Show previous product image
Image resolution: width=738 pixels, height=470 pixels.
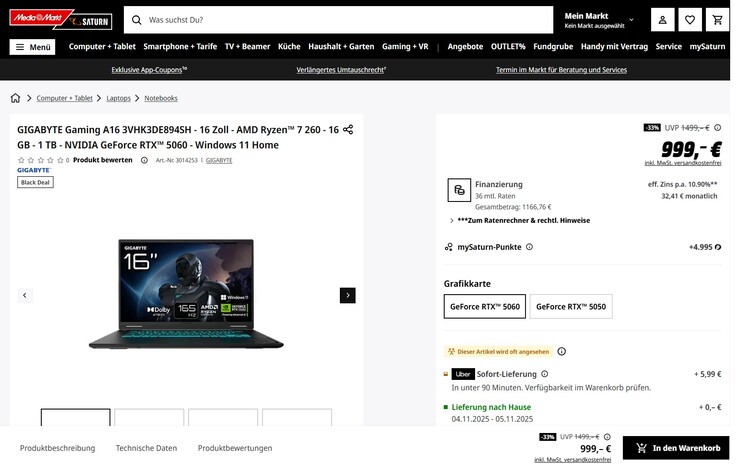(x=25, y=295)
